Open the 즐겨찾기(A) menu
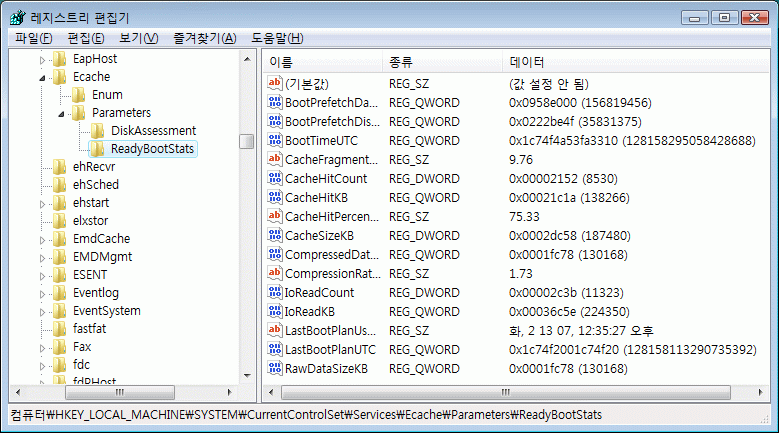779x433 pixels. point(205,38)
